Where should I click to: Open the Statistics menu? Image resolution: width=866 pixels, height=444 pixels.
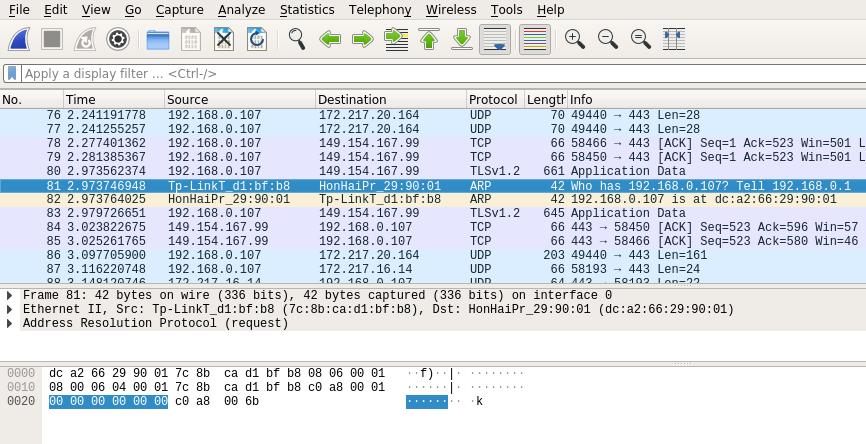pos(306,10)
